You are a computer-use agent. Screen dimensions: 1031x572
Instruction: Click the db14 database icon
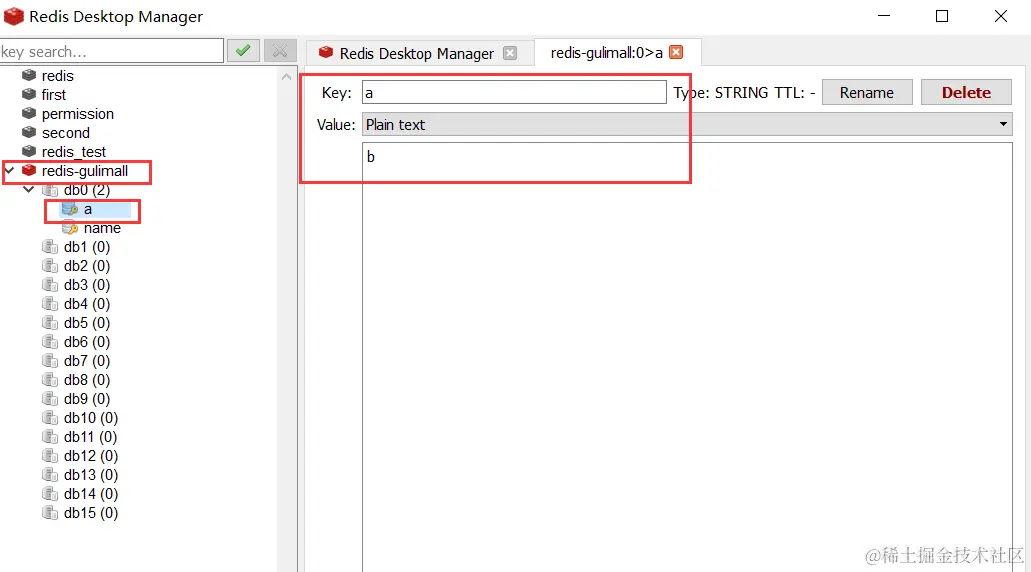tap(50, 494)
